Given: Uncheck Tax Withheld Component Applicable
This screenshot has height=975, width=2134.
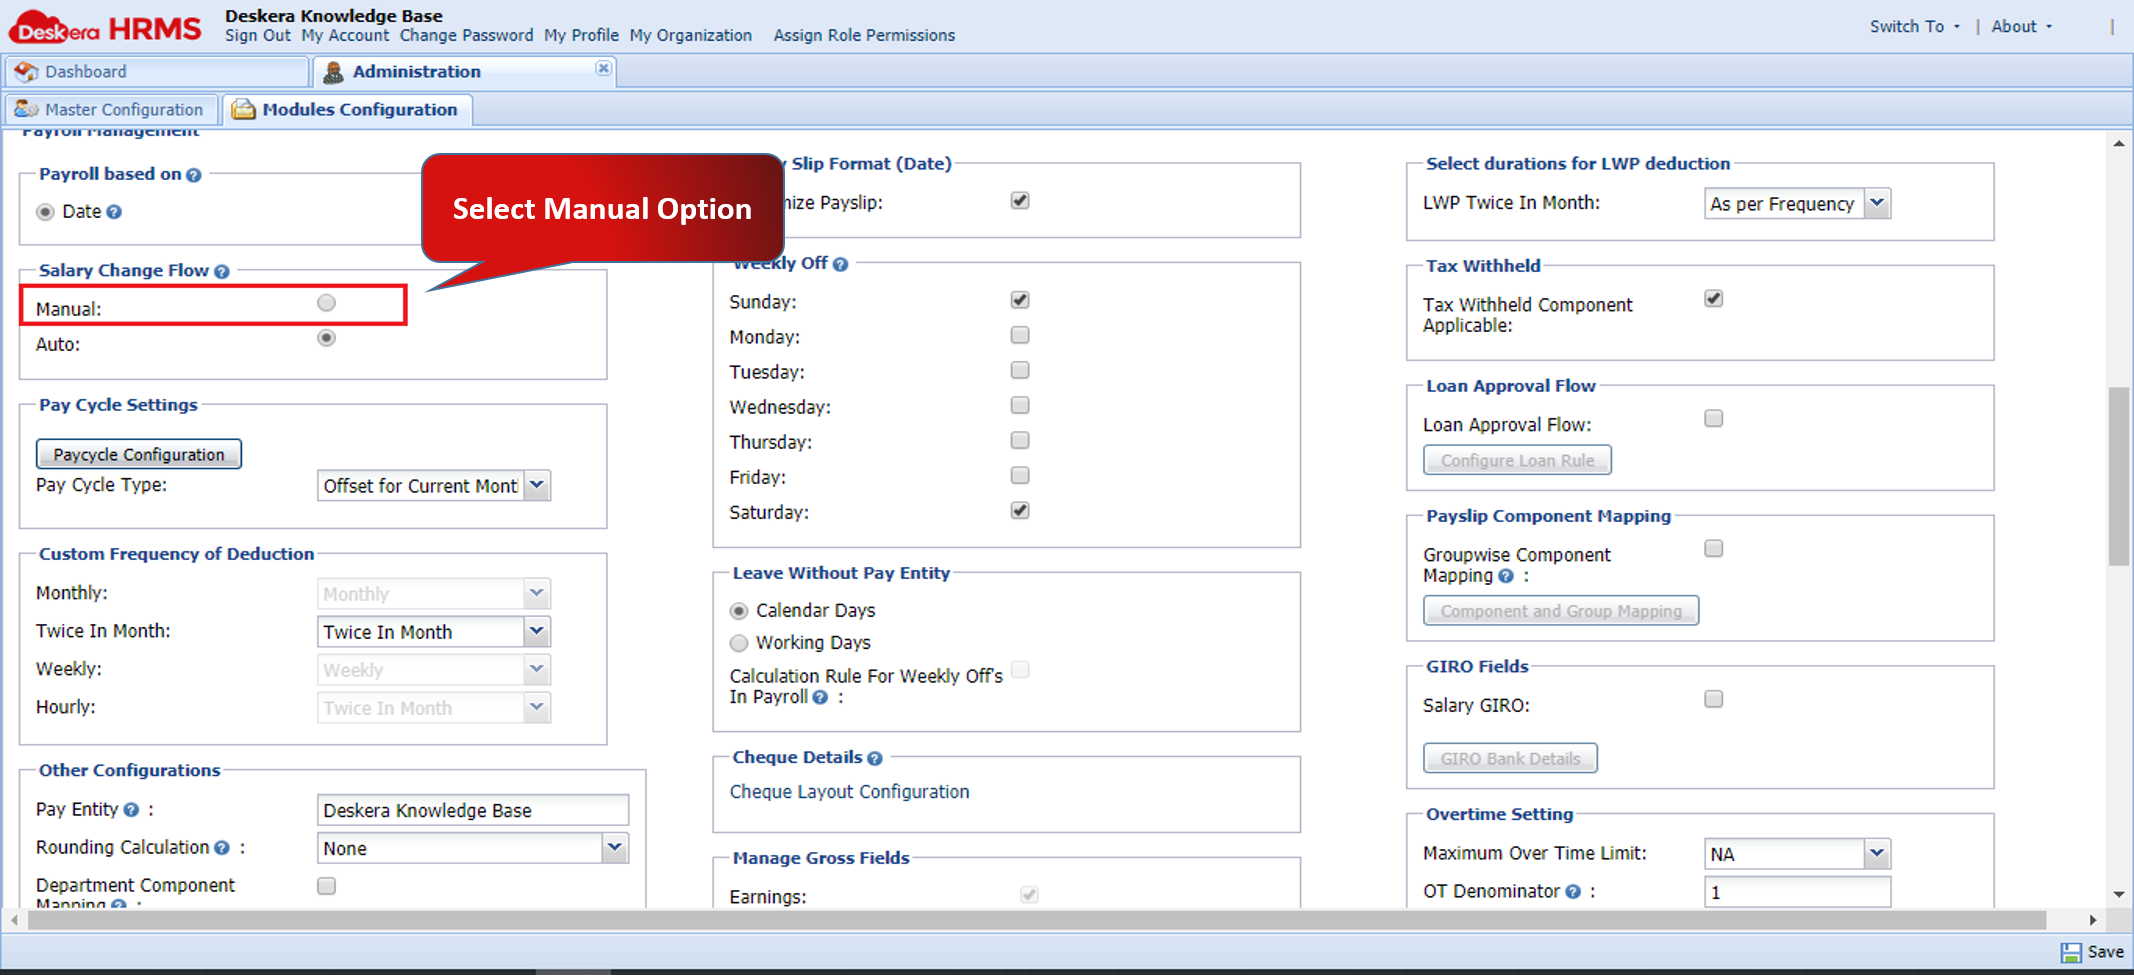Looking at the screenshot, I should [x=1713, y=298].
